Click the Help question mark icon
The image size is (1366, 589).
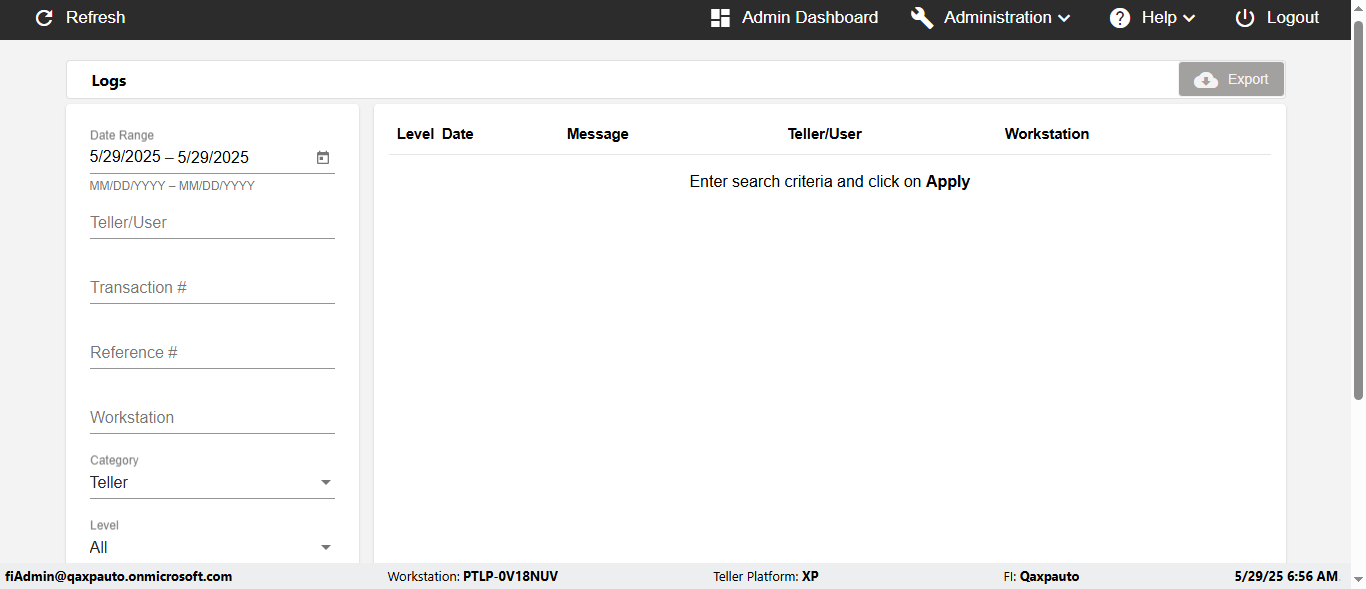coord(1120,18)
